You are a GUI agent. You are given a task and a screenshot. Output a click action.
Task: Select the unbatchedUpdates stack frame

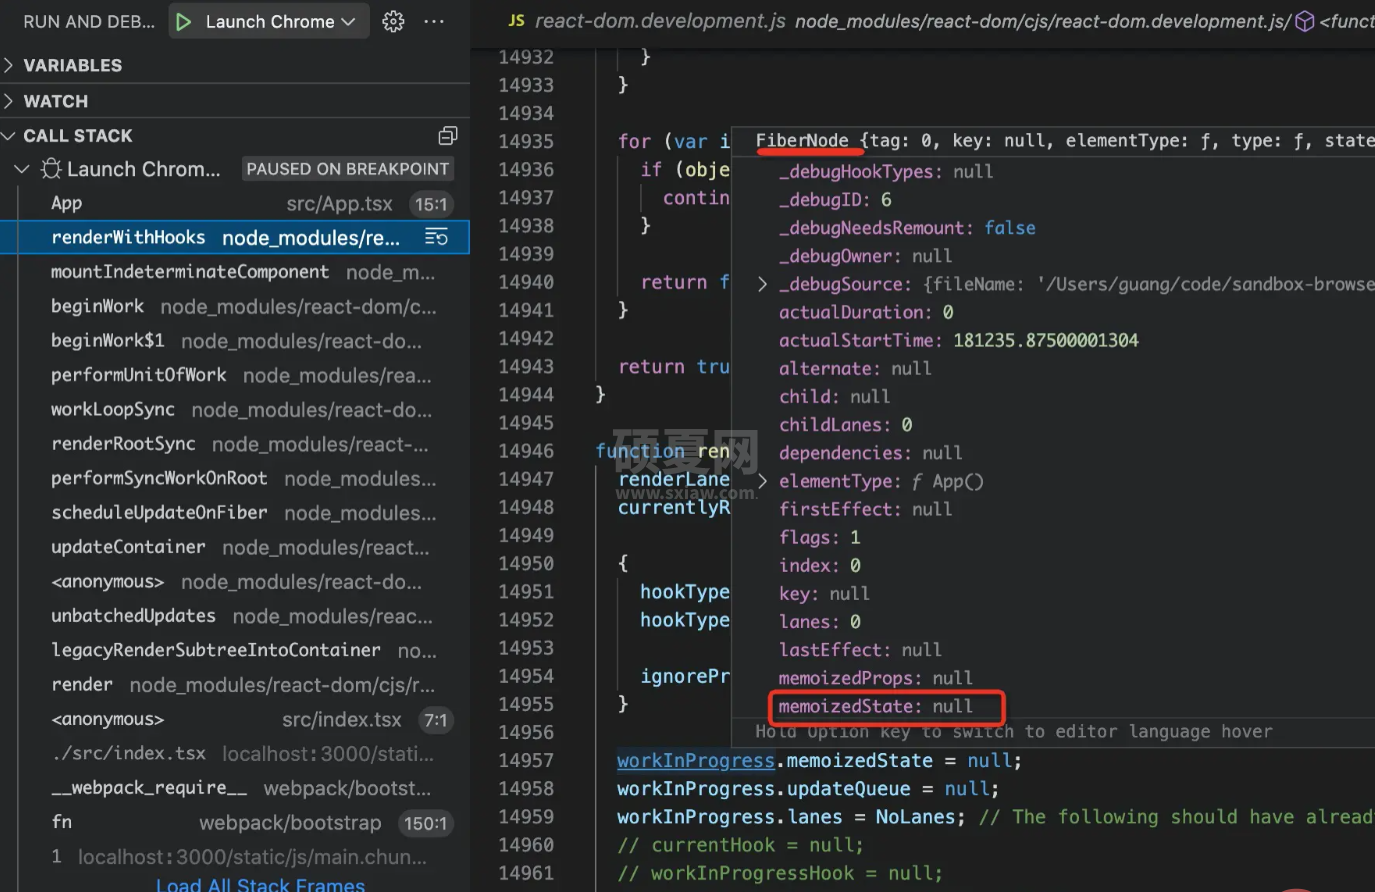(234, 616)
